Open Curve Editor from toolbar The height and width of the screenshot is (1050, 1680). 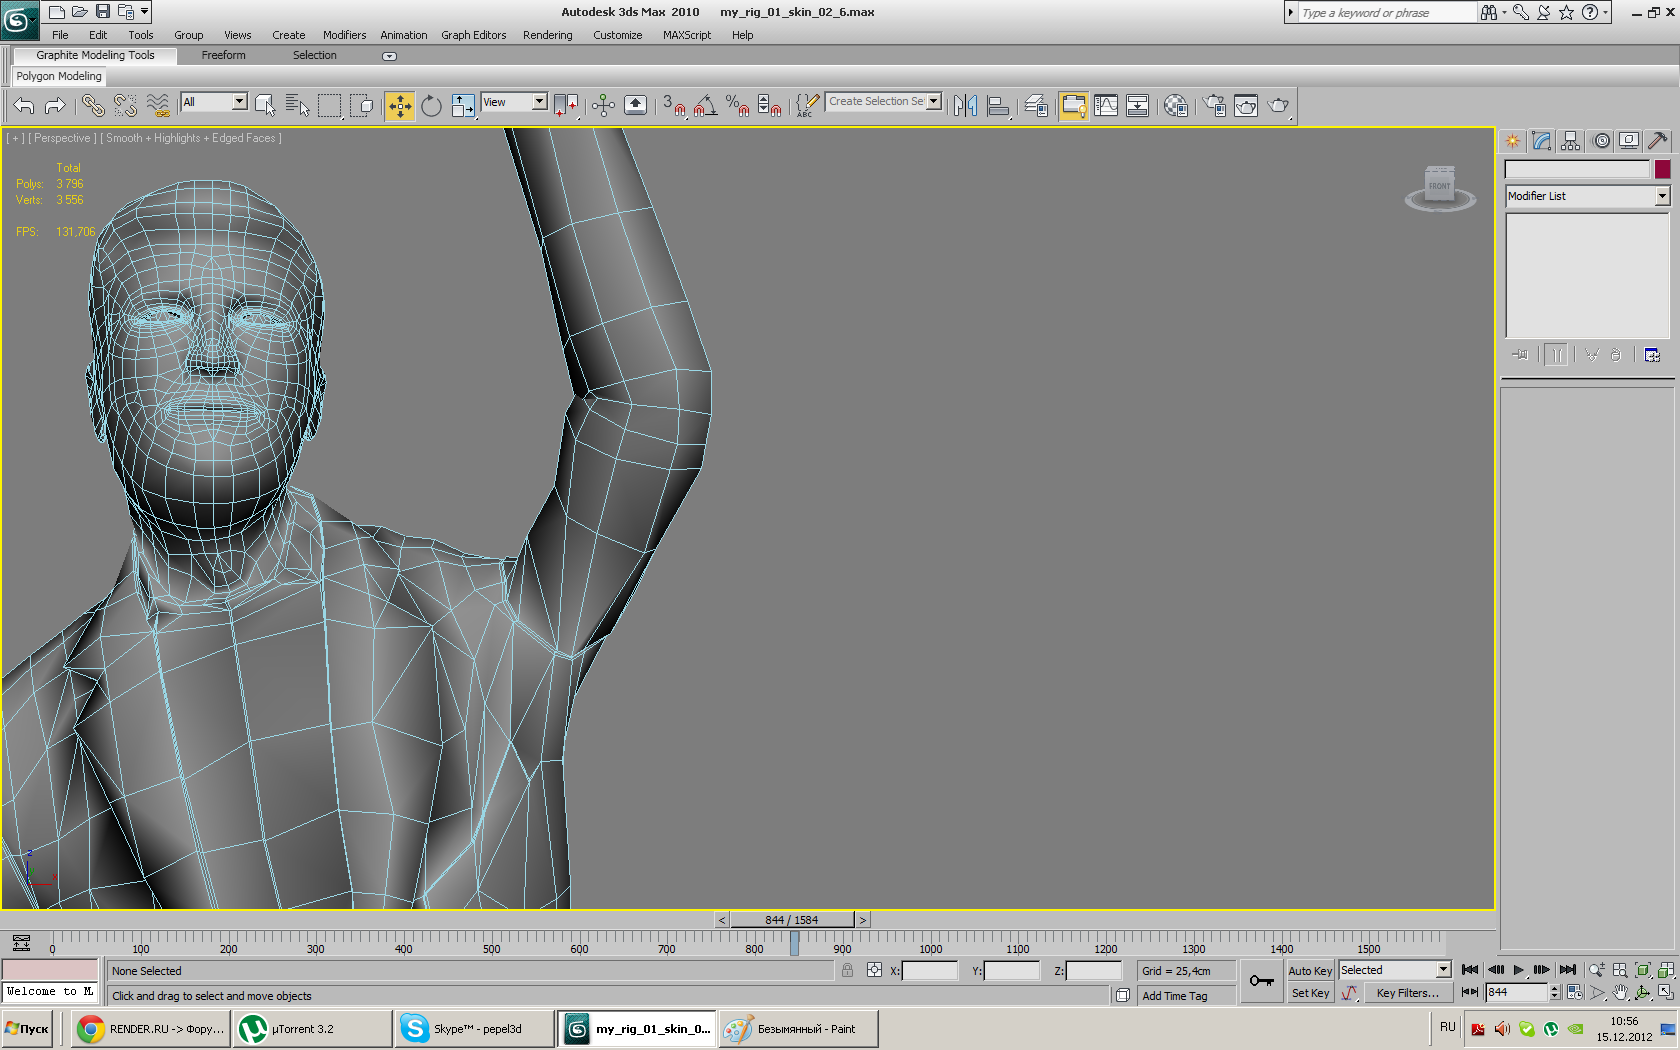tap(1106, 106)
